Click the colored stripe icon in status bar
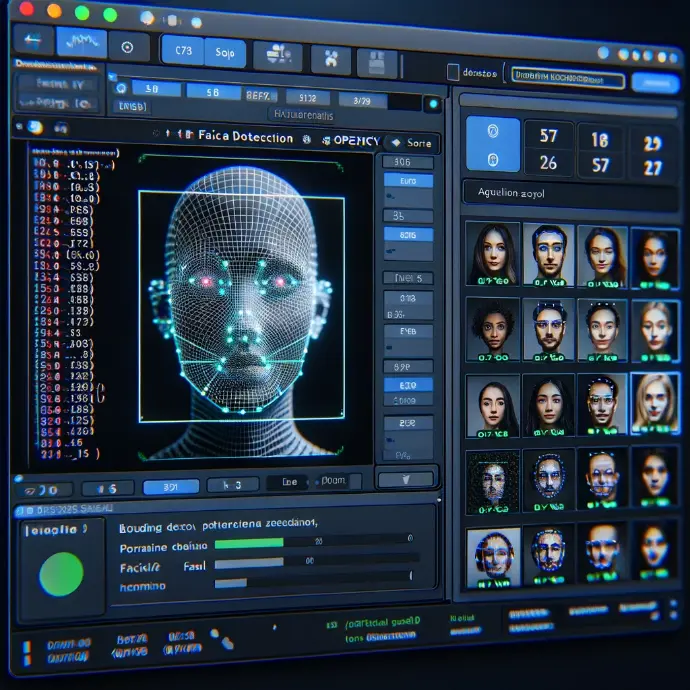The image size is (690, 690). 27,652
